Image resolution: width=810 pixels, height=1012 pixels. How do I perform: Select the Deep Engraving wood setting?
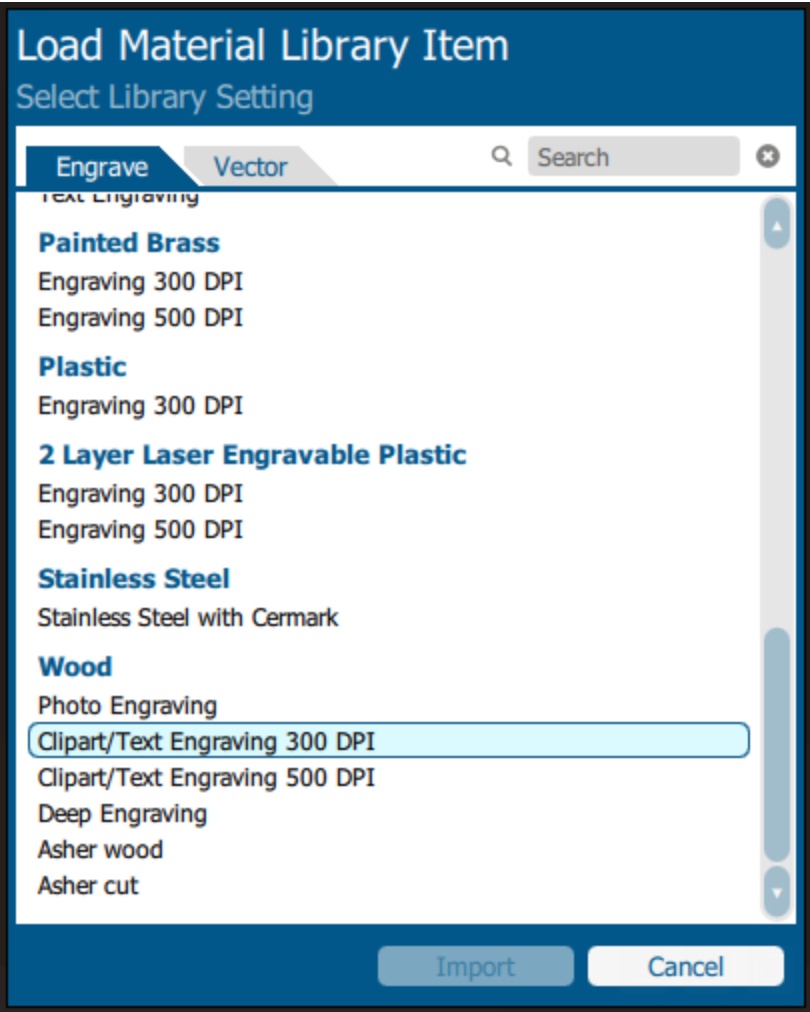[122, 814]
